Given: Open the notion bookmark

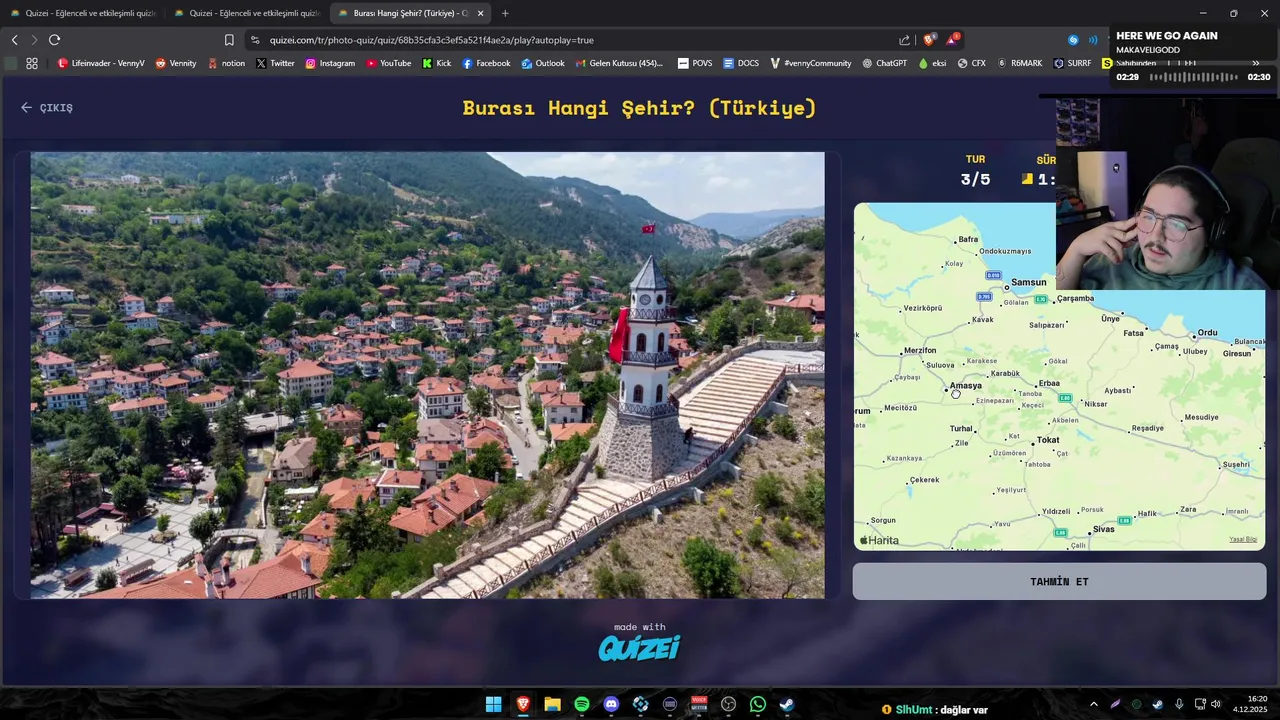Looking at the screenshot, I should coord(226,63).
